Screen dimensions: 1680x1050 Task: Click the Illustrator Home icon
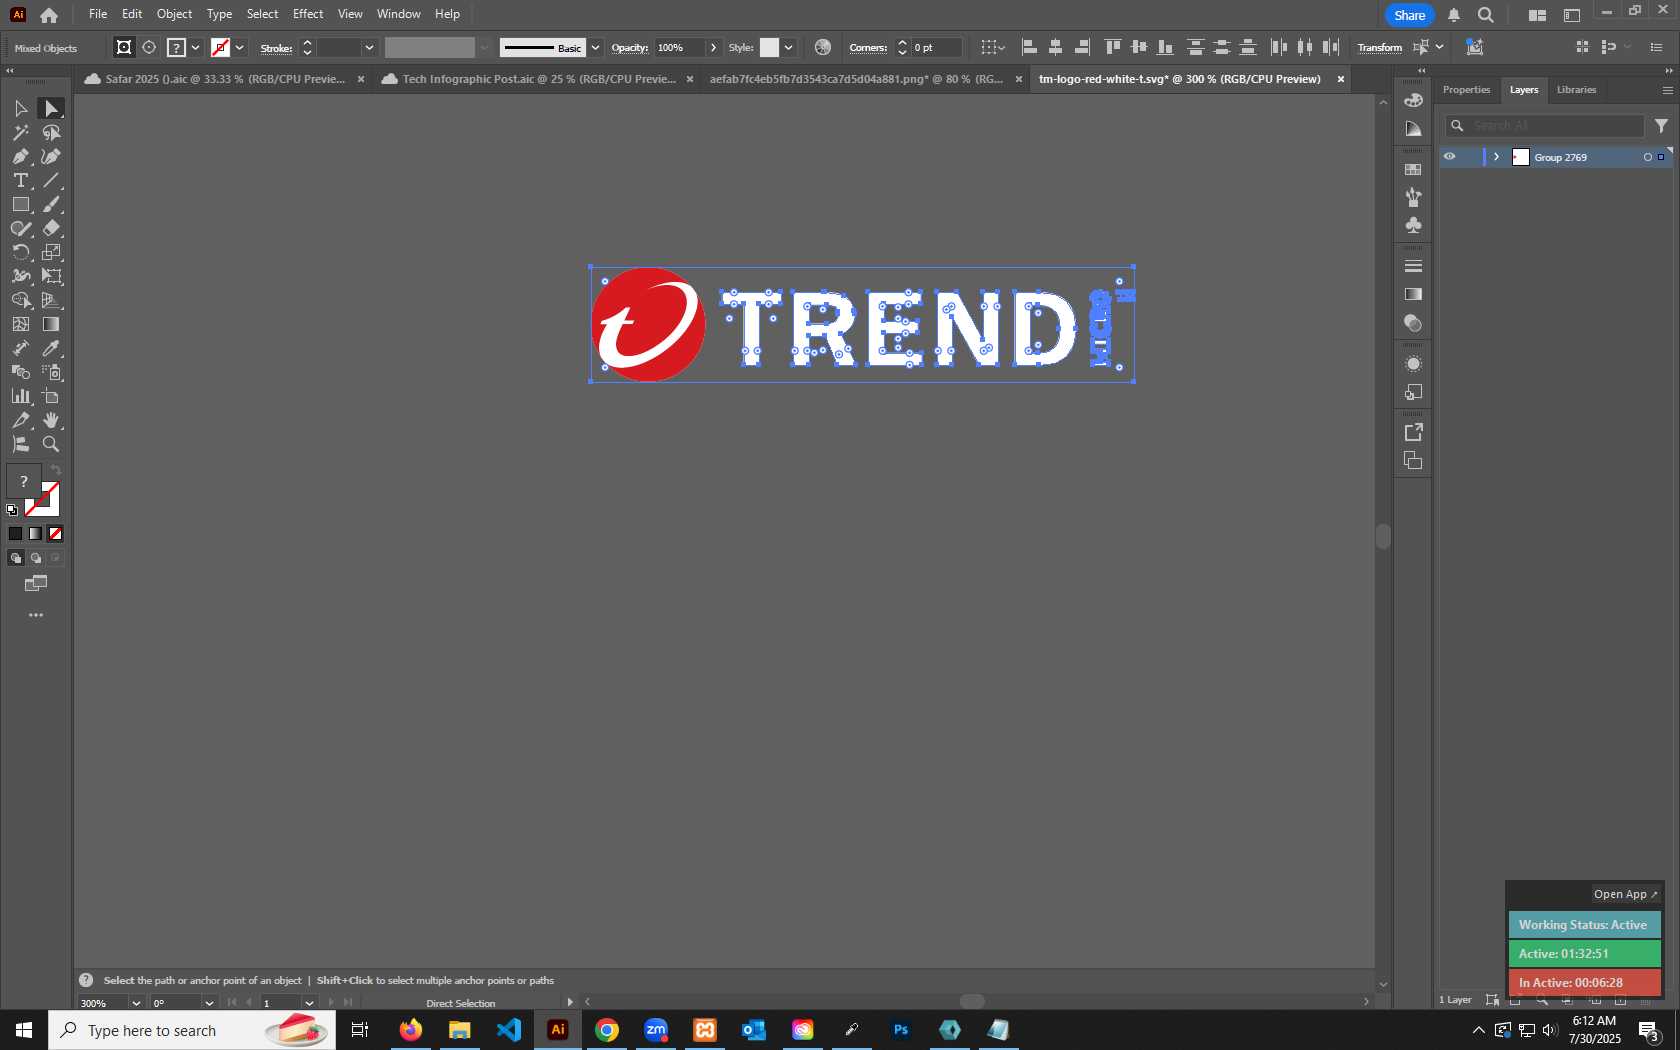click(49, 15)
